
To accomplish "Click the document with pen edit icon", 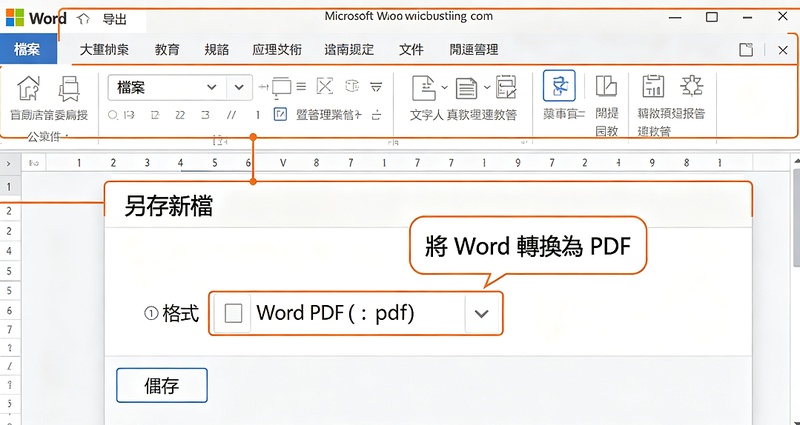I will pos(506,87).
